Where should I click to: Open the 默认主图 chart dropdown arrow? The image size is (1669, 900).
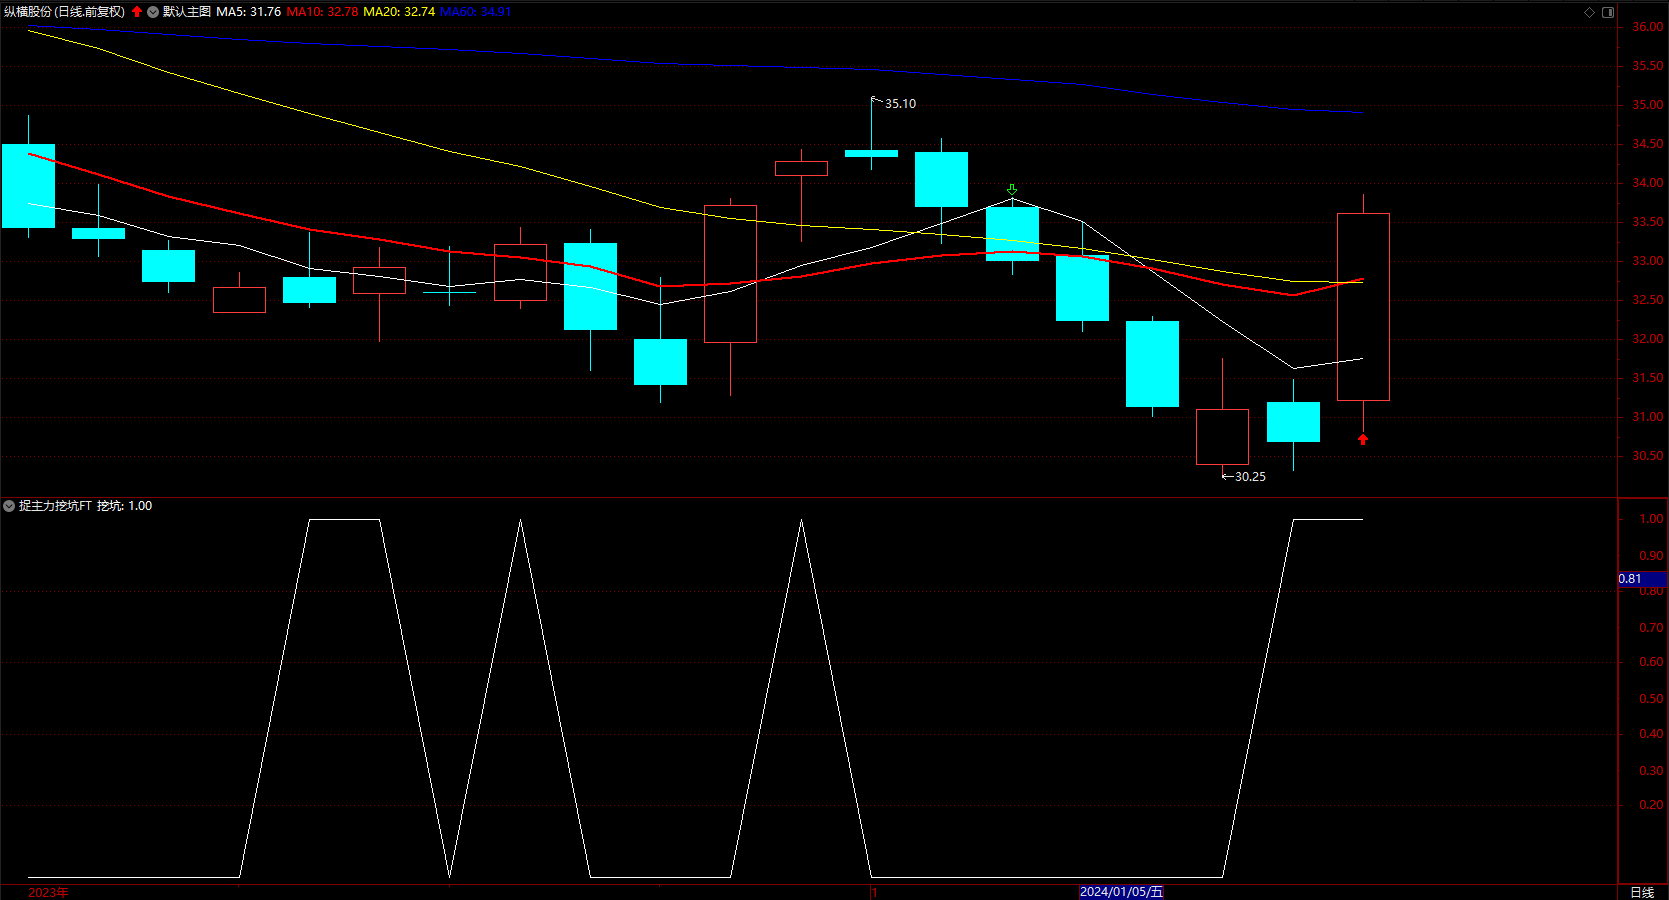click(153, 12)
